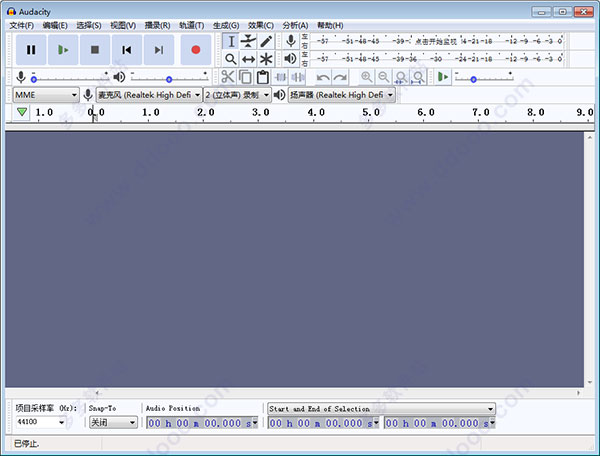Open the 麦克风 recording device dropdown
The width and height of the screenshot is (600, 456).
pyautogui.click(x=149, y=95)
